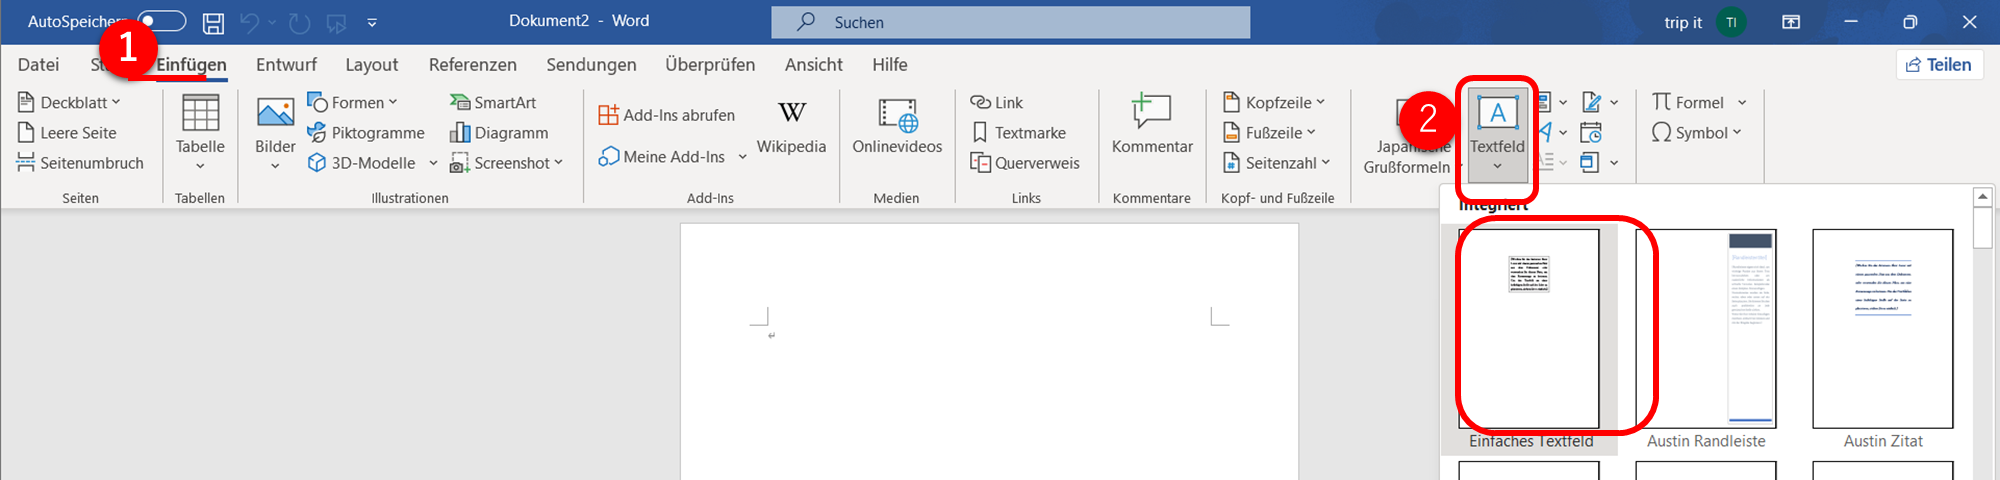Viewport: 2000px width, 480px height.
Task: Select the Austin Randleiste thumbnail
Action: tap(1706, 329)
